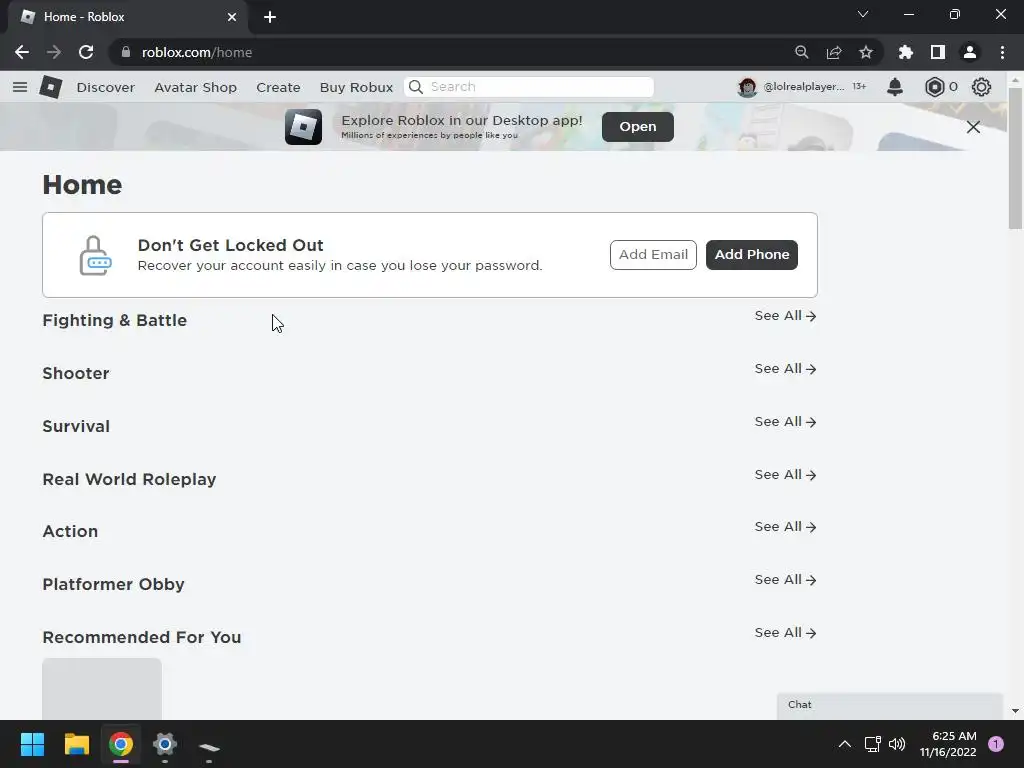Open the Settings app from taskbar

click(165, 744)
